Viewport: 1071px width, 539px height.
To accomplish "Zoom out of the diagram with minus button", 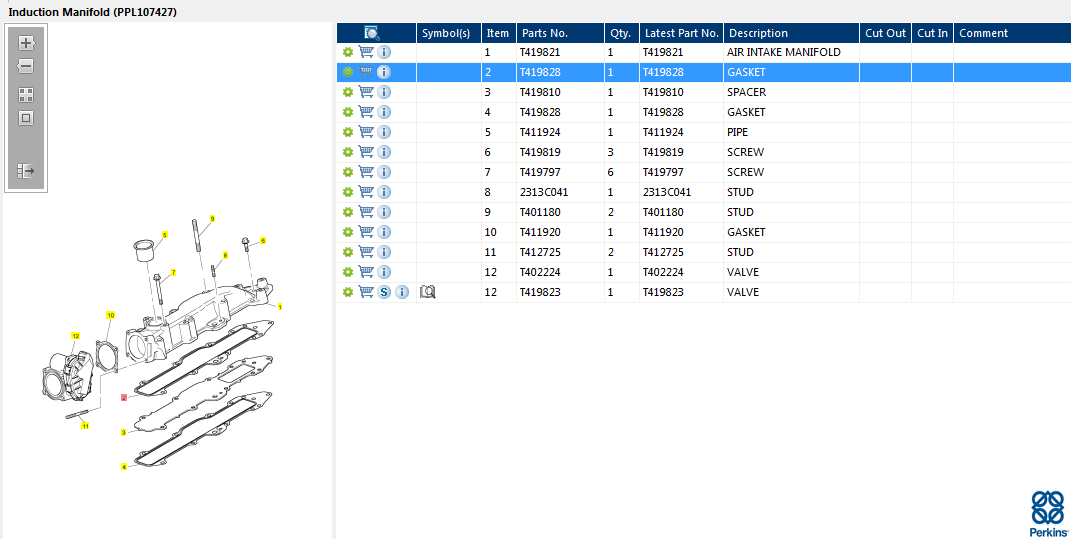I will click(26, 66).
